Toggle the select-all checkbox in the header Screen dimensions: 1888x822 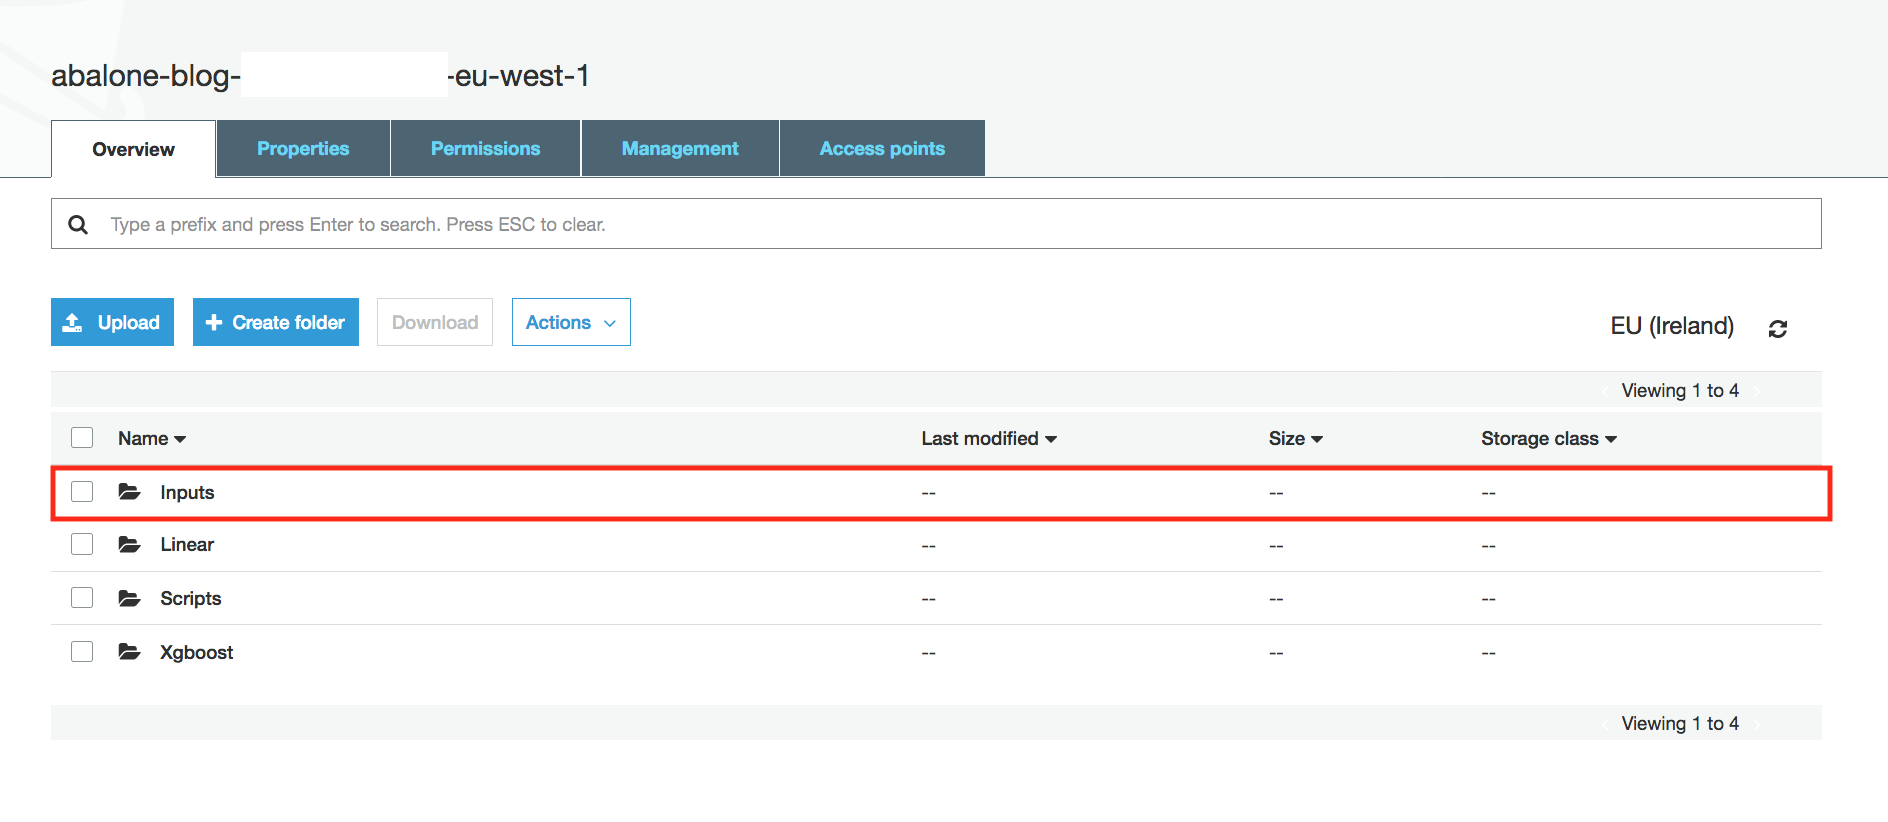82,438
